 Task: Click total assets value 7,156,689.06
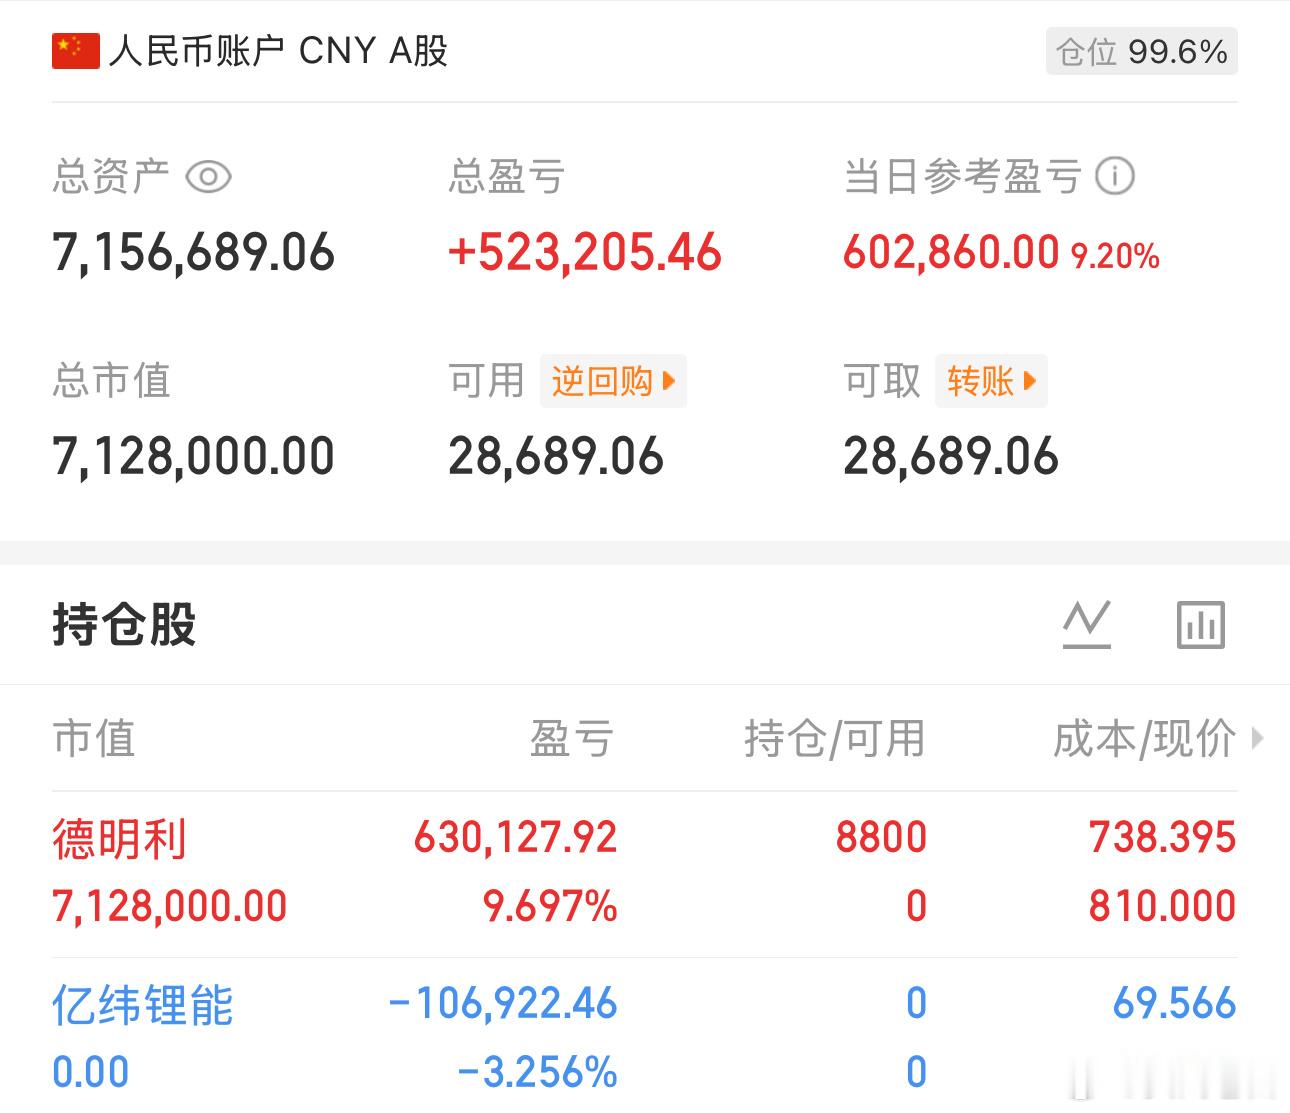194,252
